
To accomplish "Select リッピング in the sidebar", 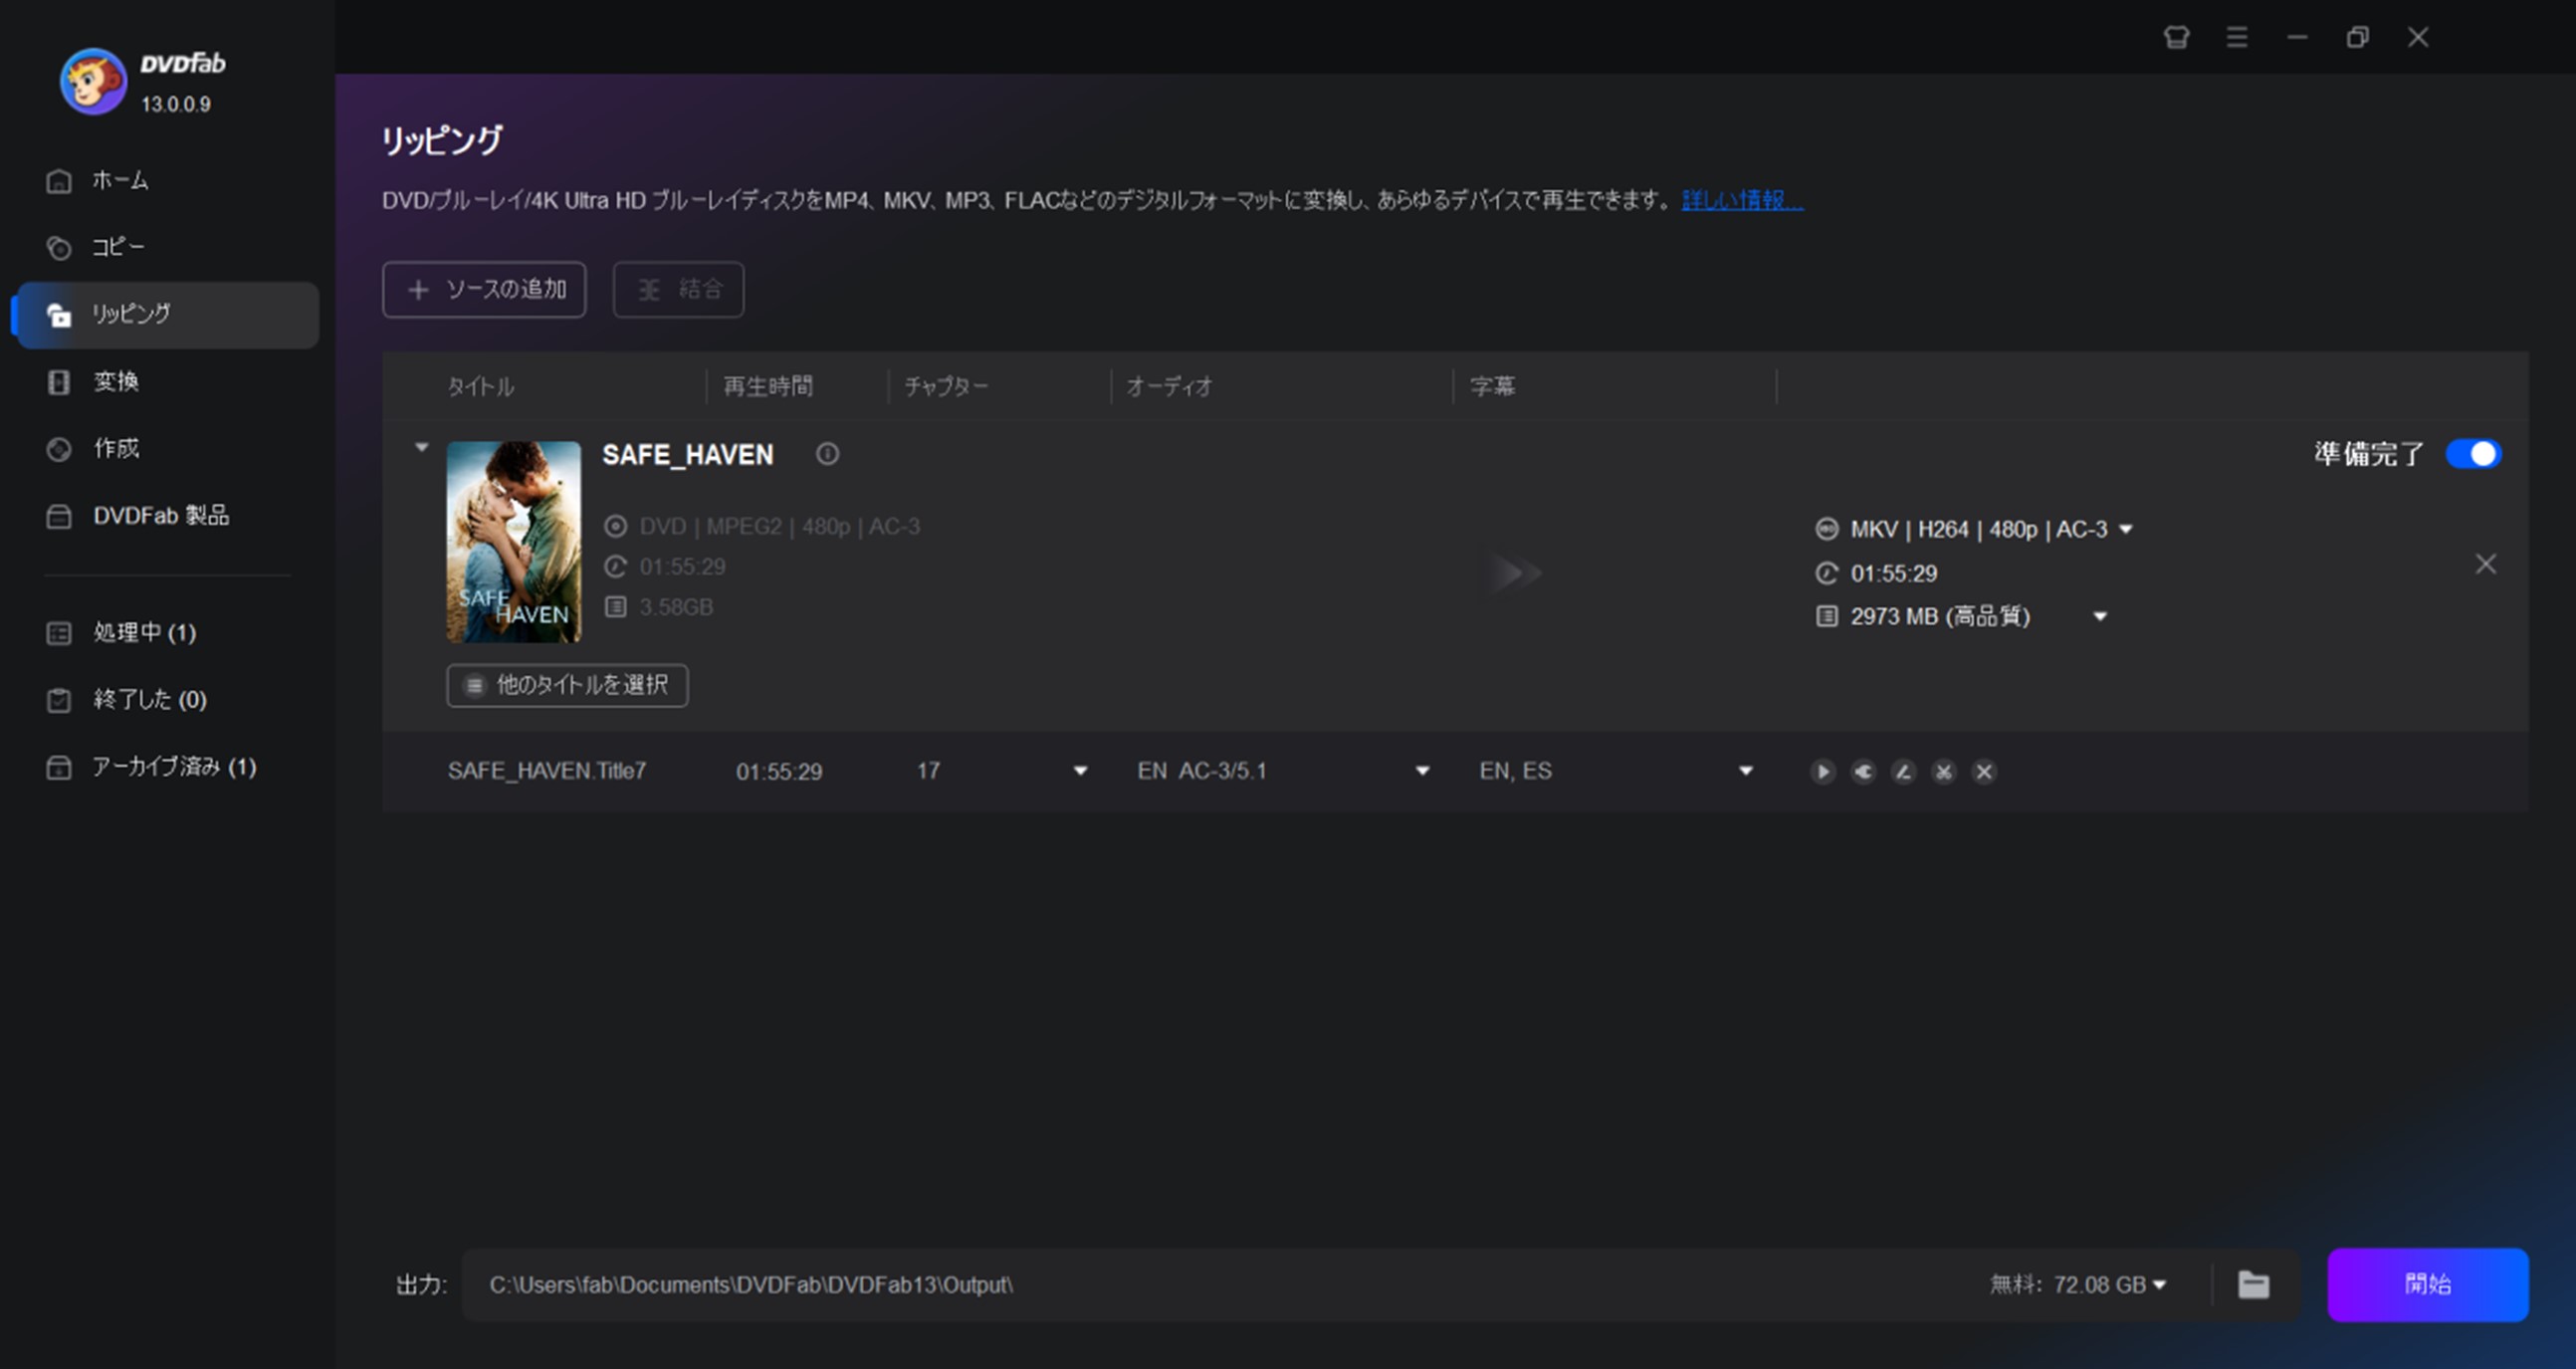I will (168, 314).
